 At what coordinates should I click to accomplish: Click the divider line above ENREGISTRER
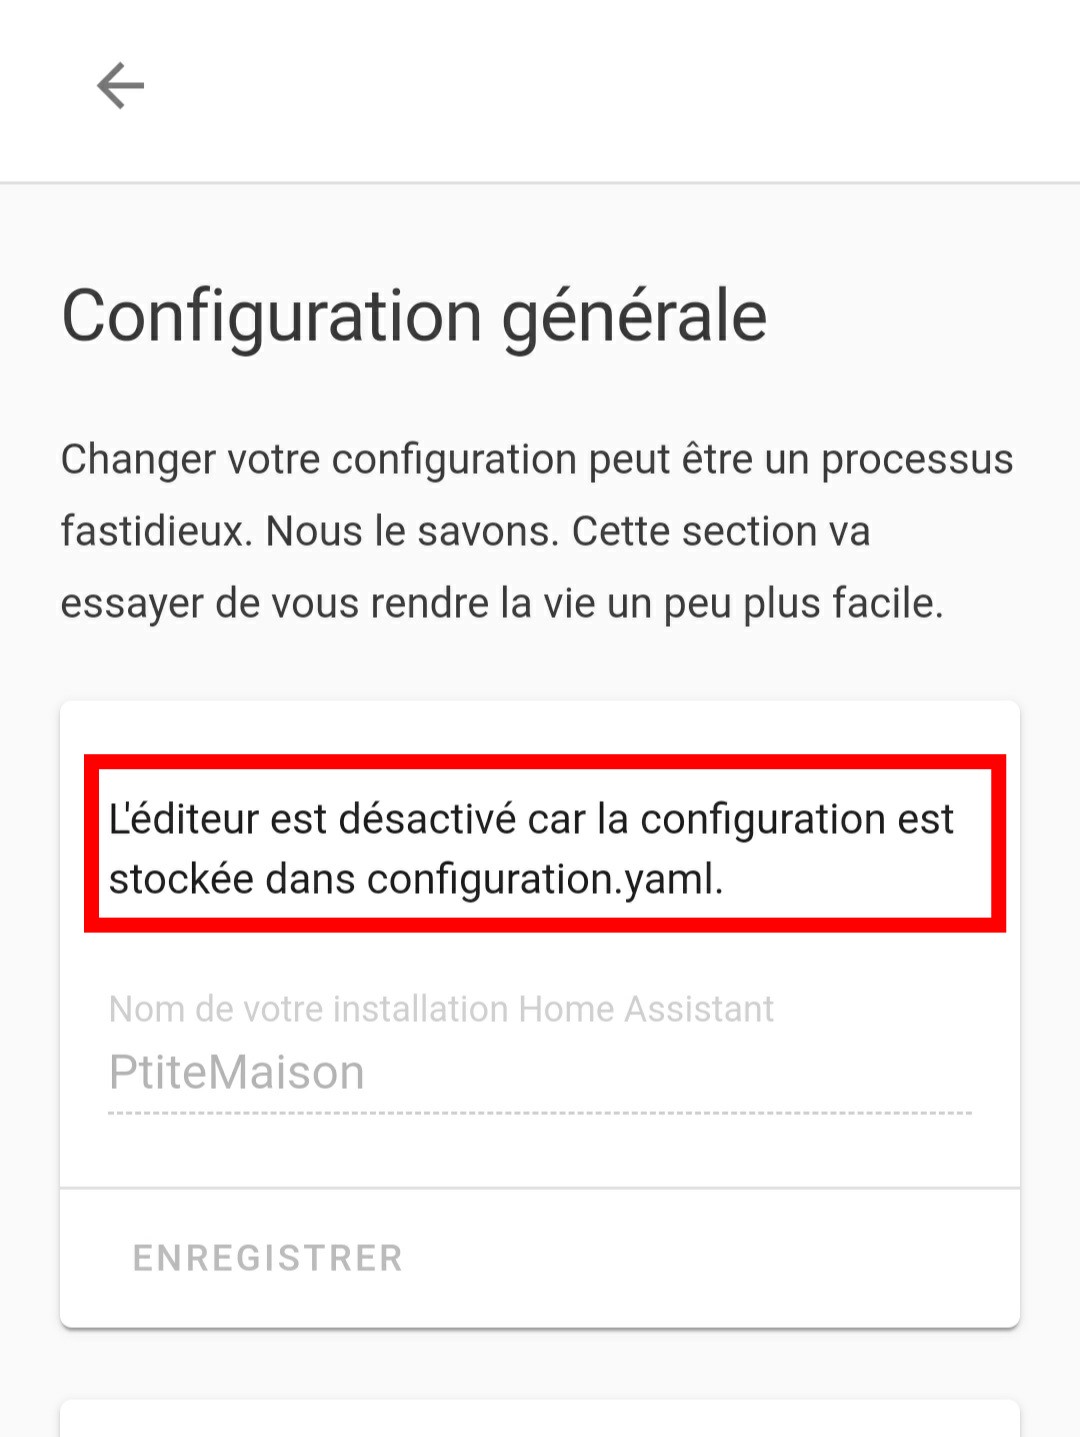tap(540, 1189)
